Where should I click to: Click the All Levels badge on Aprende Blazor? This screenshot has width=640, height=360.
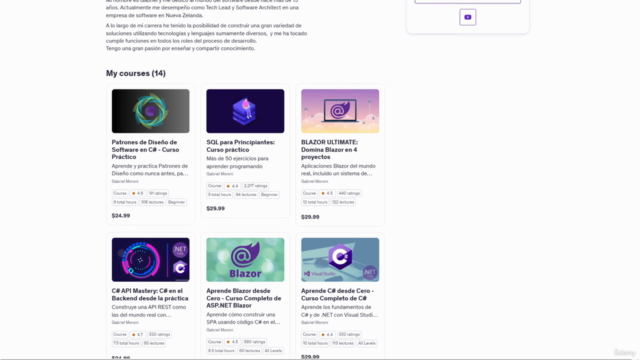pyautogui.click(x=273, y=351)
